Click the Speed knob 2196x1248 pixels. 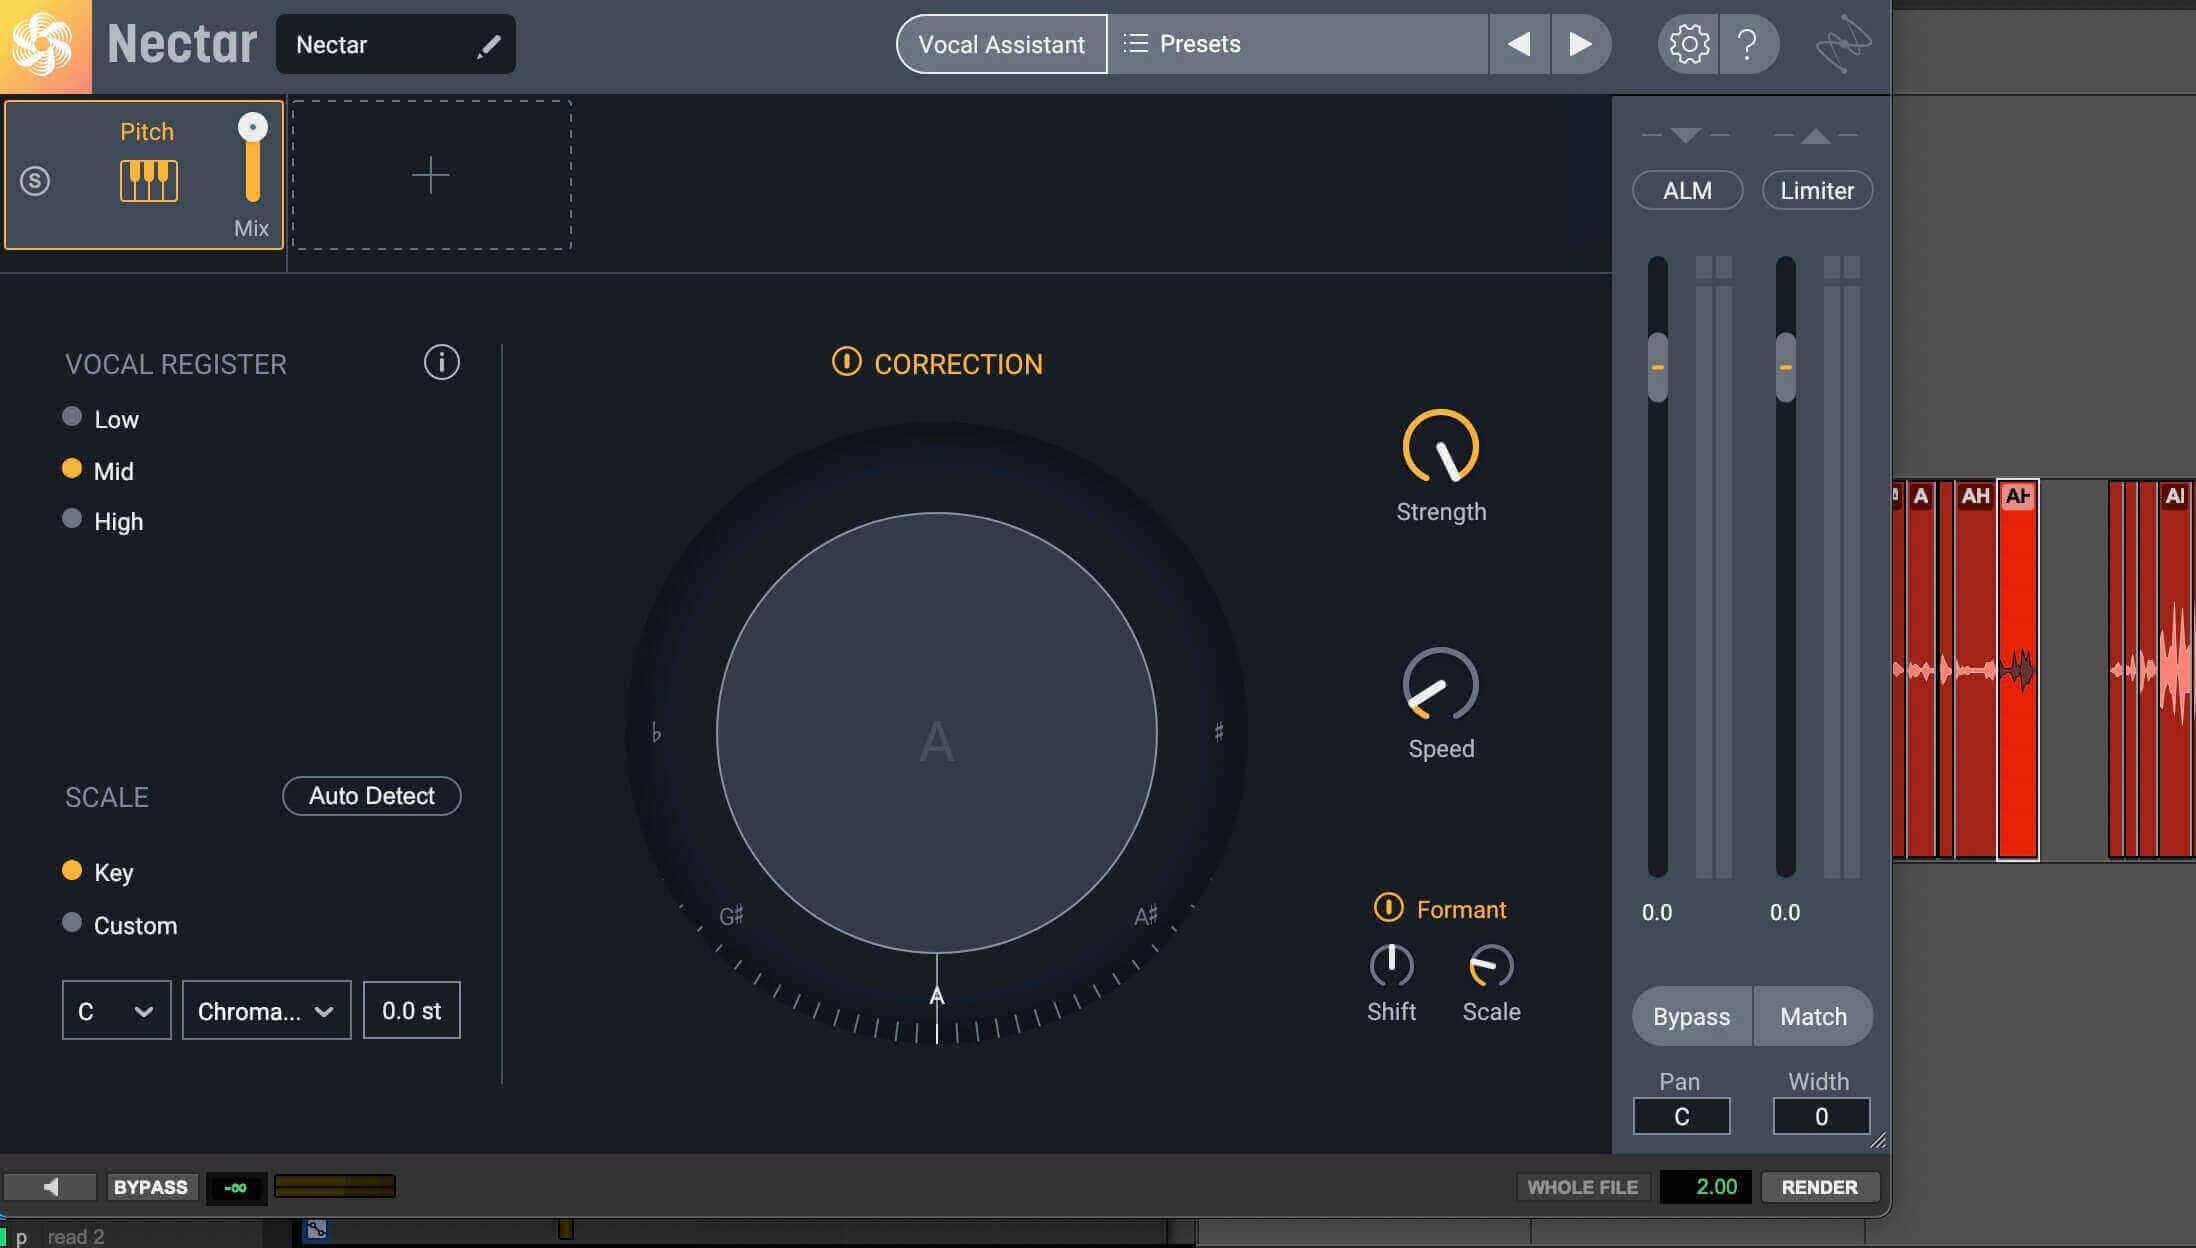[x=1440, y=685]
